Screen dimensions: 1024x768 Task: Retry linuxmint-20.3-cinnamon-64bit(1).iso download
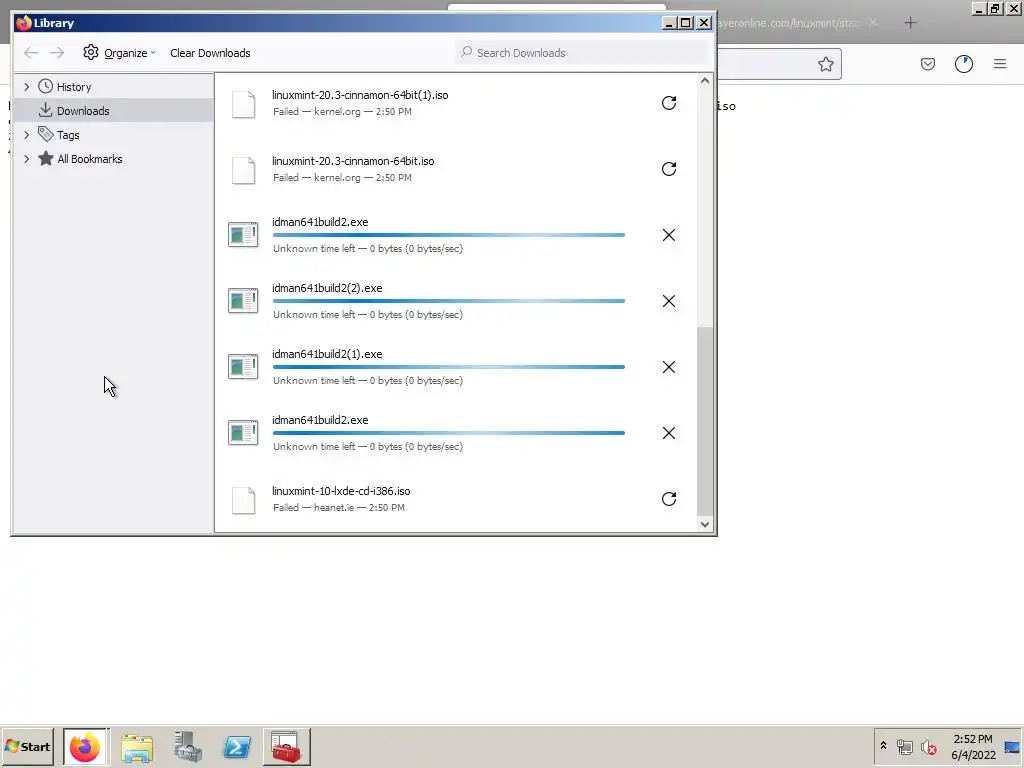(668, 103)
